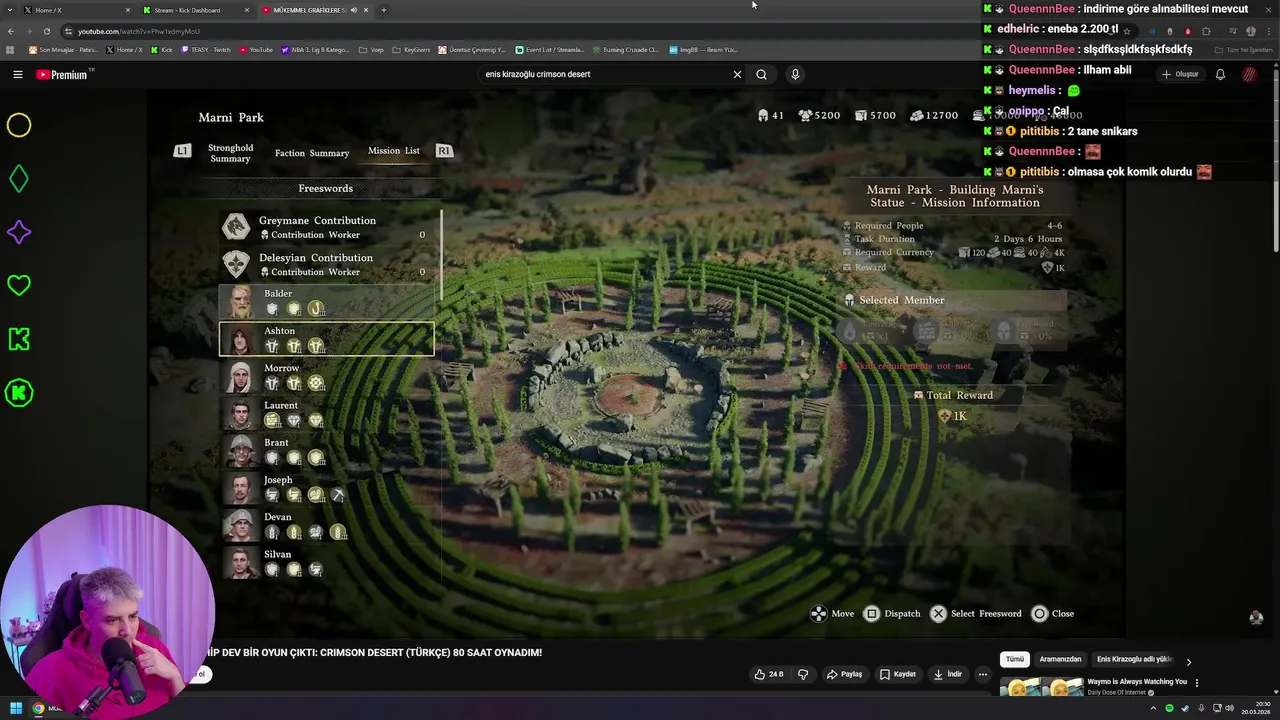Select freesword Laurent
The width and height of the screenshot is (1280, 720).
point(328,413)
